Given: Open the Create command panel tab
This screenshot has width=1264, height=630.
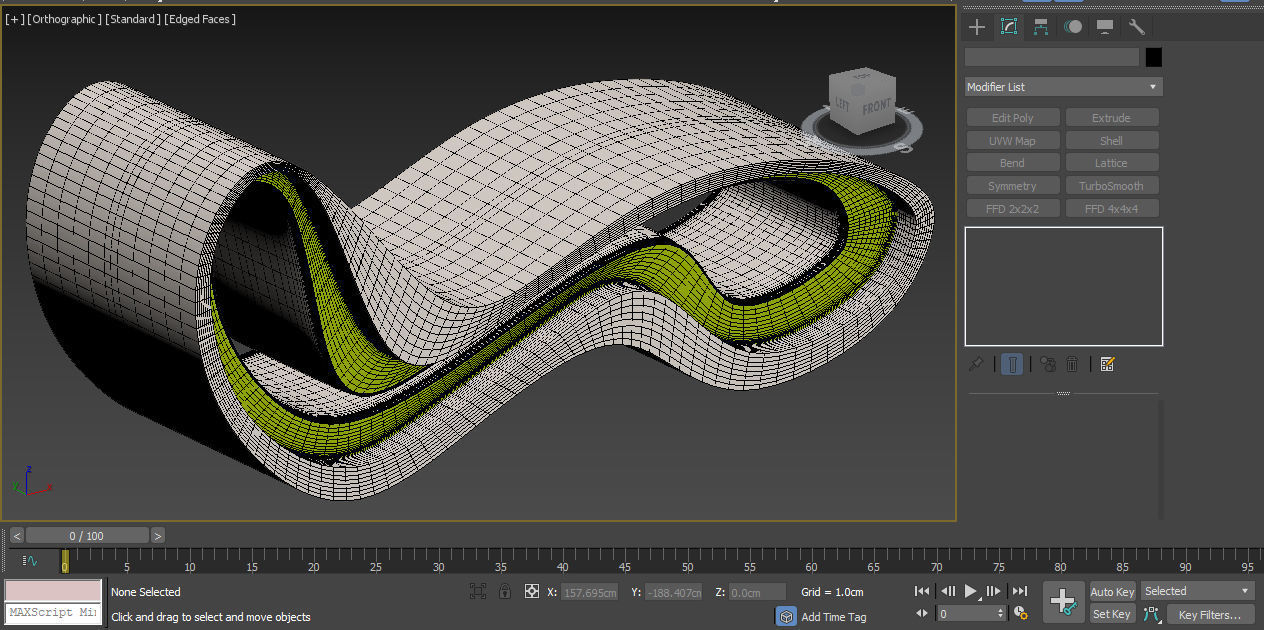Looking at the screenshot, I should (977, 27).
